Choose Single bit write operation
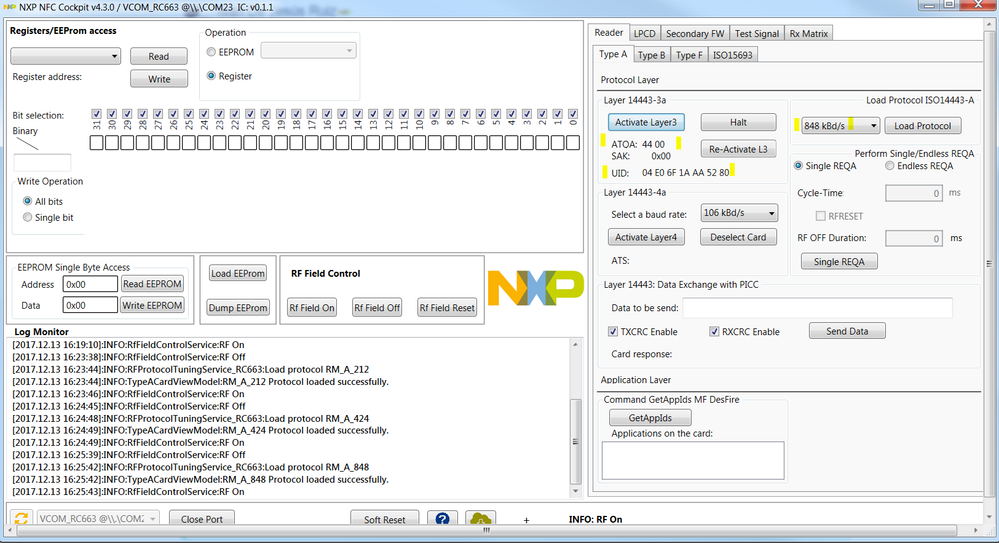Viewport: 999px width, 543px height. pos(27,217)
